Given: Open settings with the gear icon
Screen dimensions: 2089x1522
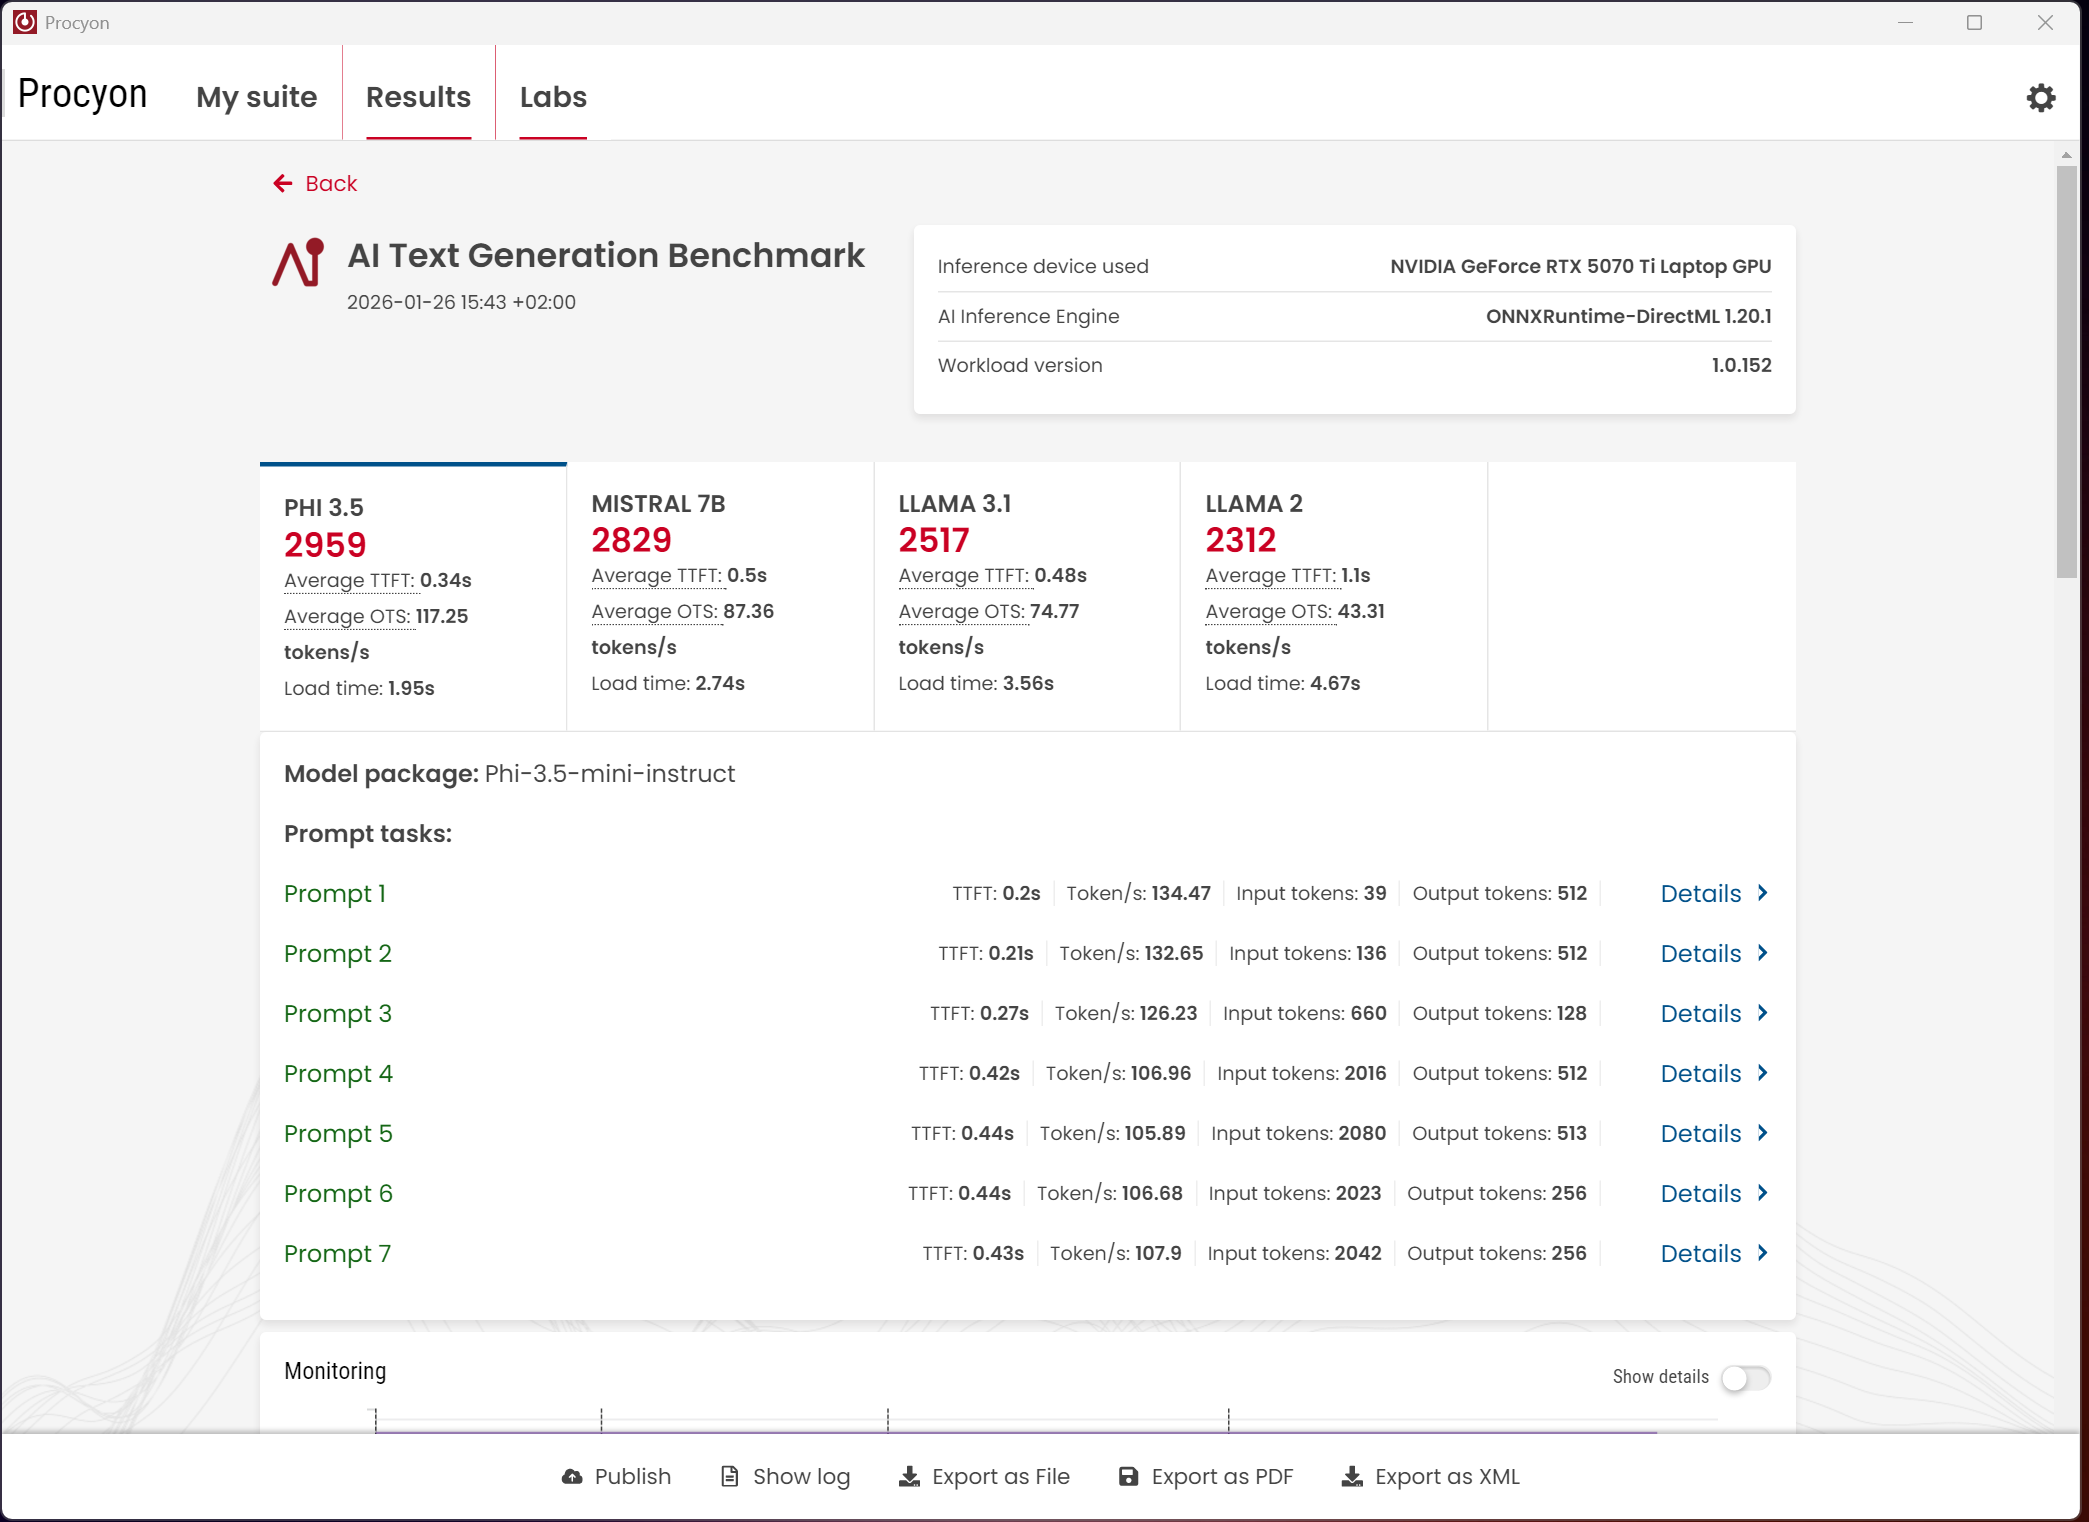Looking at the screenshot, I should click(x=2040, y=97).
